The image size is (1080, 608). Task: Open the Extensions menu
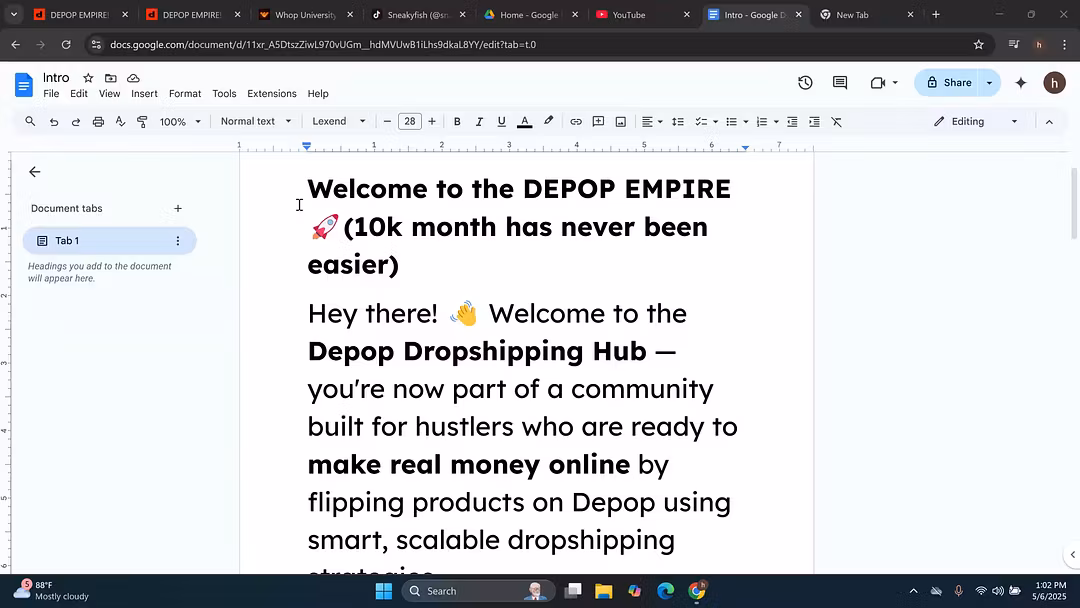271,94
